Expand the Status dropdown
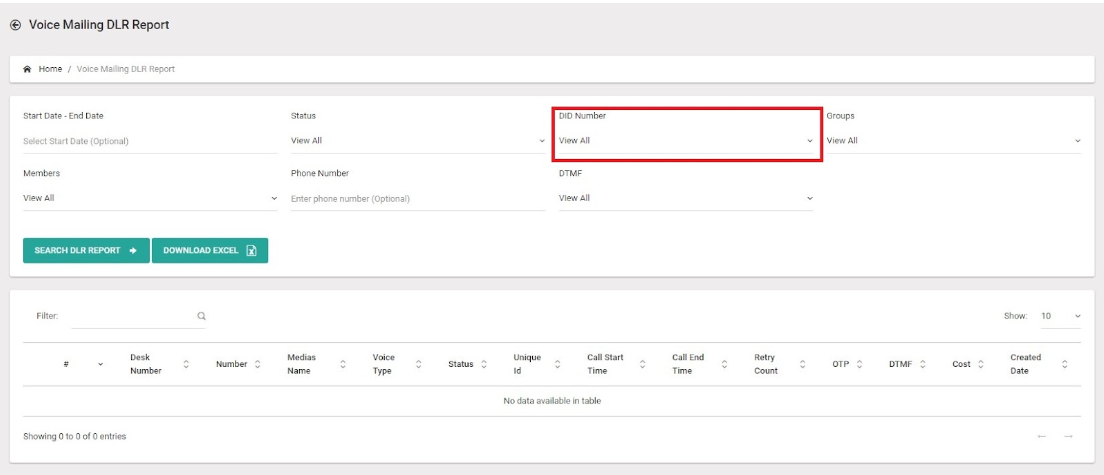 (x=418, y=141)
